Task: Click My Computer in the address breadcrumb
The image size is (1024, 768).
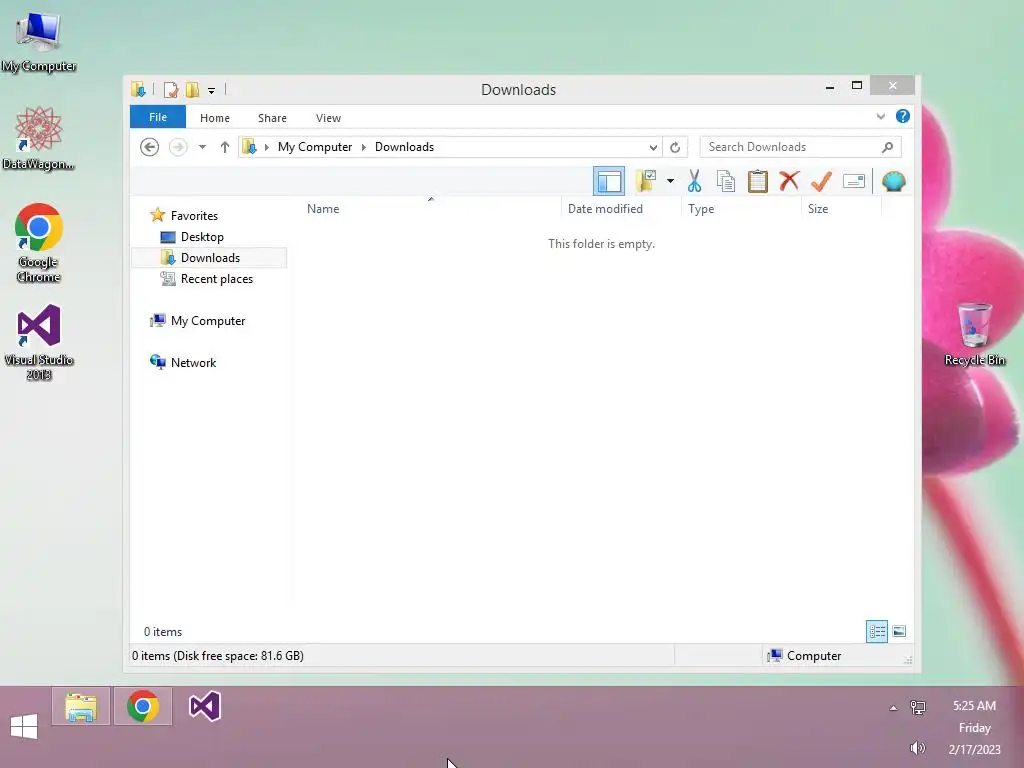Action: [315, 147]
